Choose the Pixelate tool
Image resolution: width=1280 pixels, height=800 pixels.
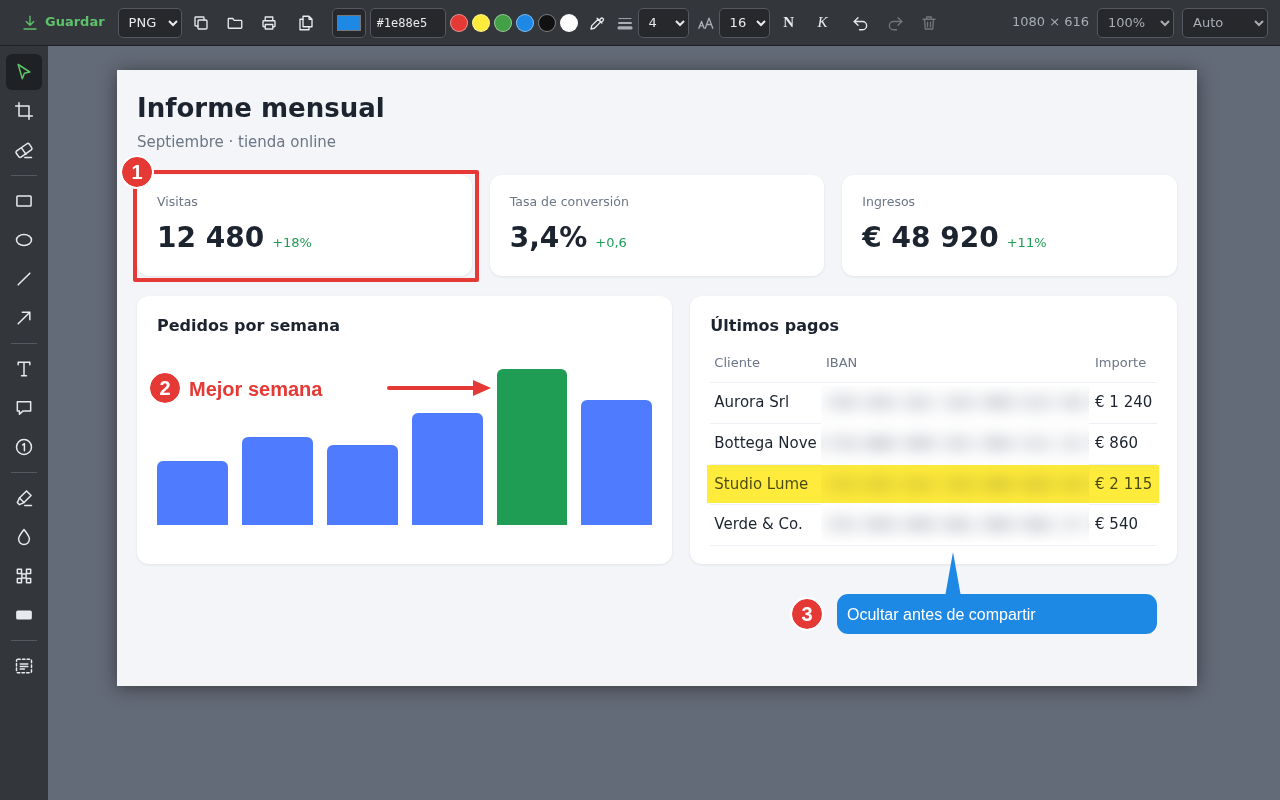24,576
